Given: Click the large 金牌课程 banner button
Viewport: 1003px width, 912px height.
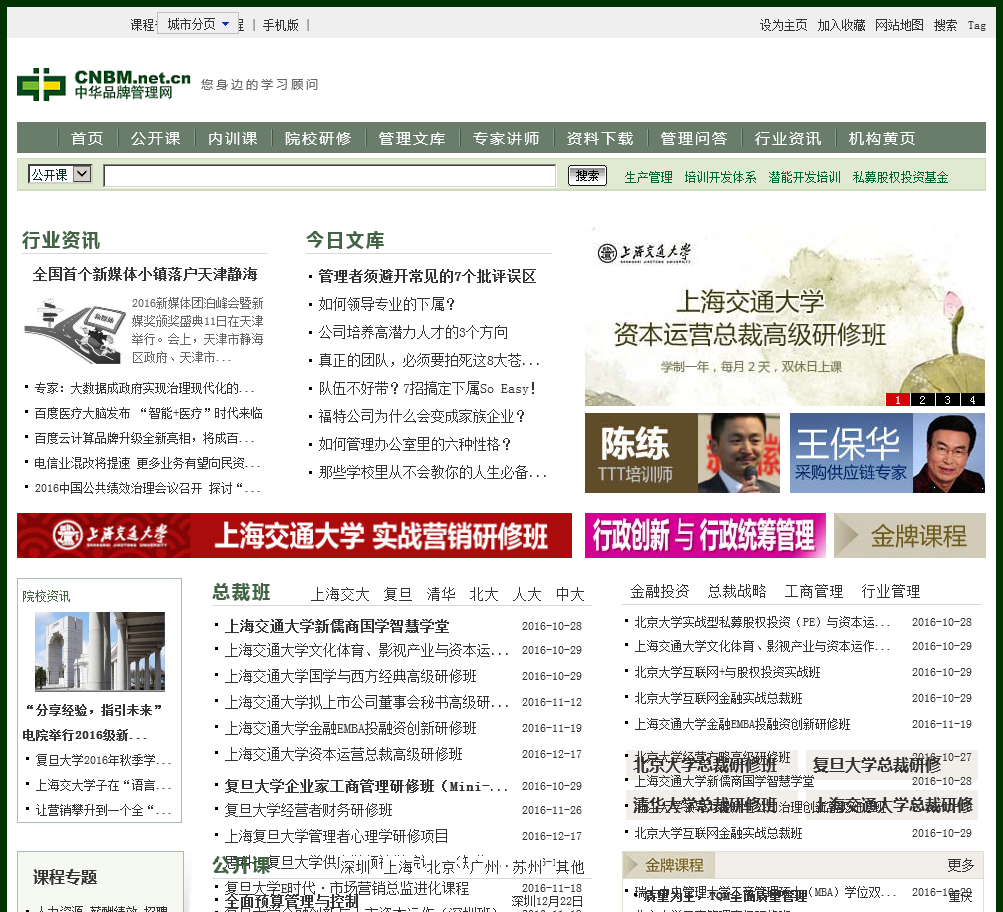Looking at the screenshot, I should pos(910,535).
